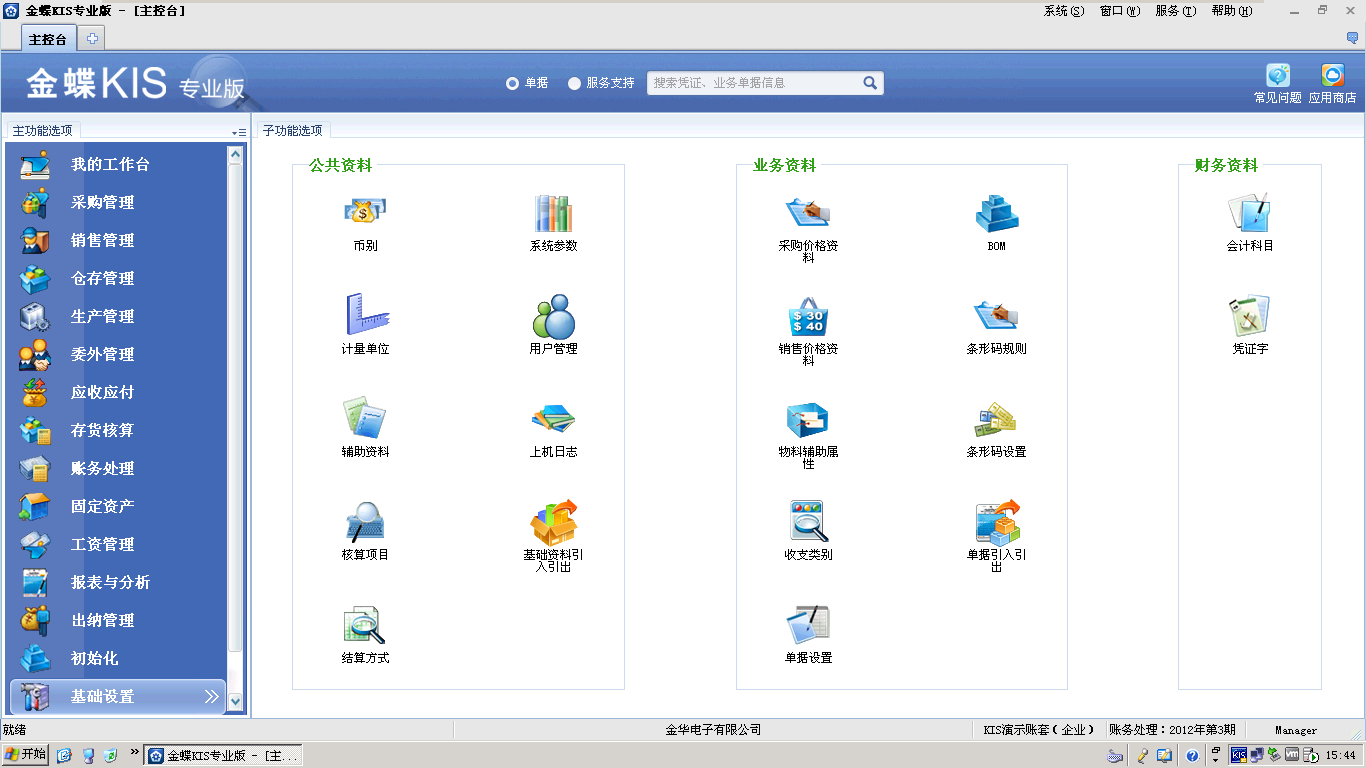Open 收支类别 income expense categories
Screen dimensions: 1366x768
[808, 523]
